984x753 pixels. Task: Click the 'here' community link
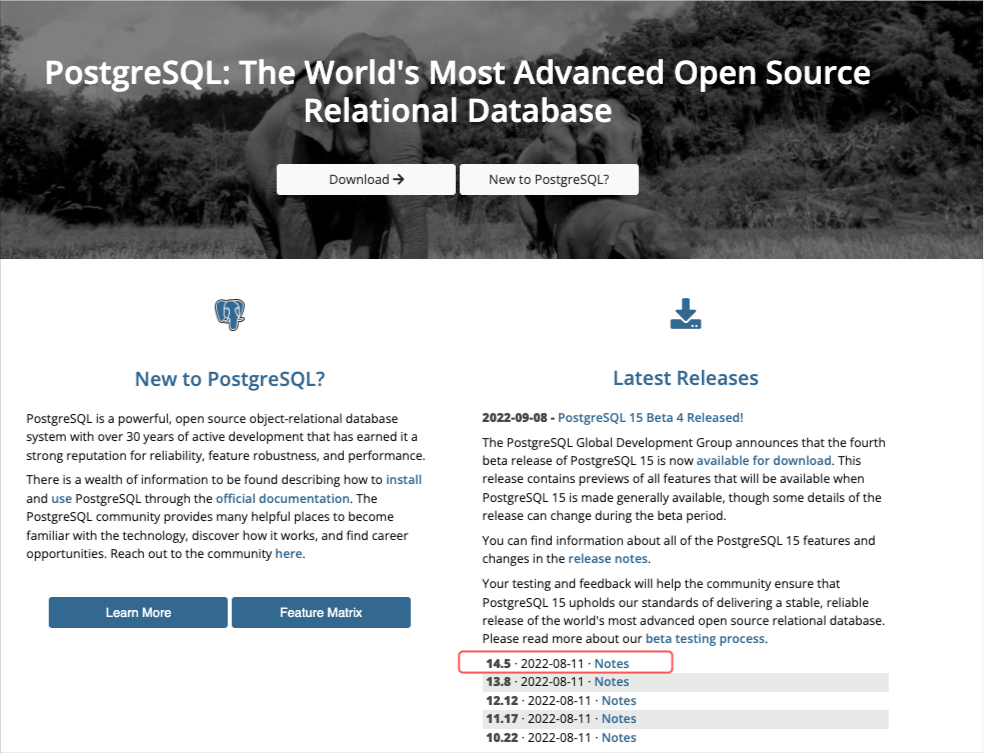[x=289, y=553]
